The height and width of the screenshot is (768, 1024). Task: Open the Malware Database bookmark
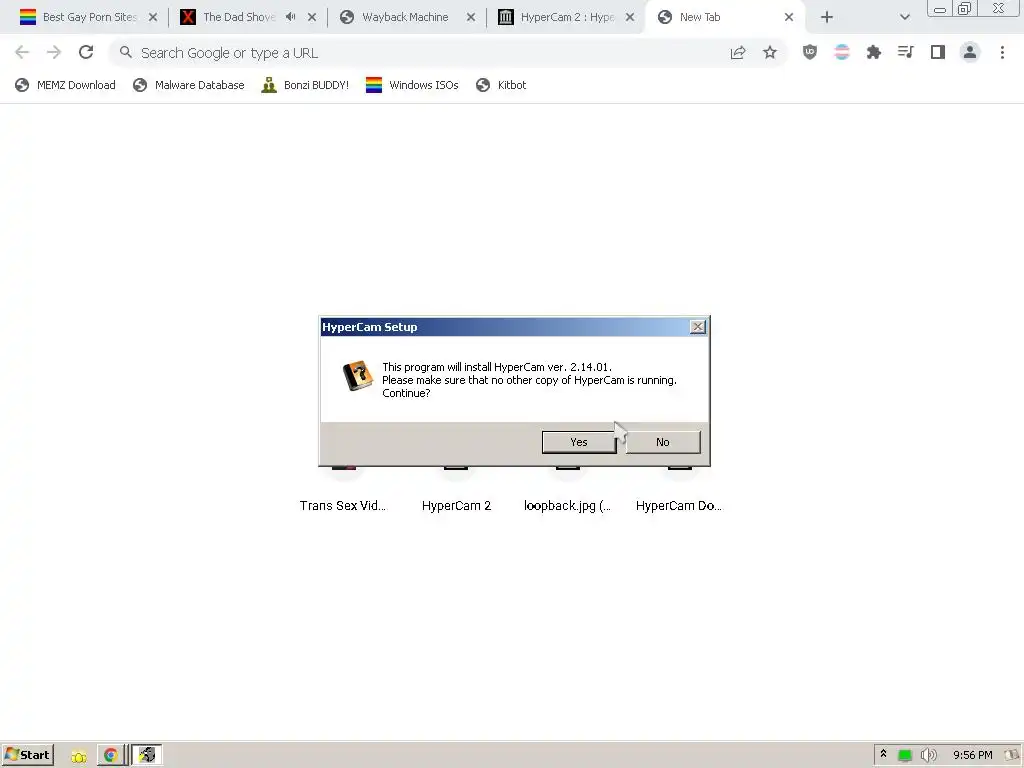click(189, 85)
